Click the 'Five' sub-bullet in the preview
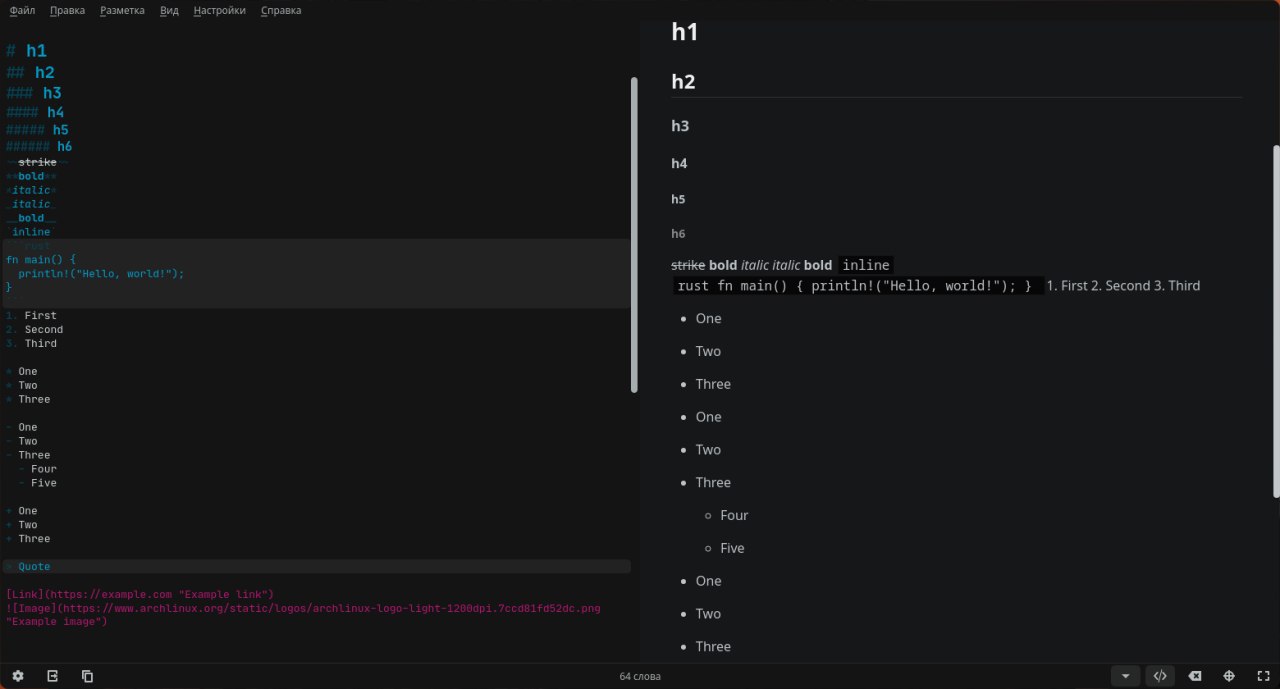The image size is (1280, 689). coord(732,548)
